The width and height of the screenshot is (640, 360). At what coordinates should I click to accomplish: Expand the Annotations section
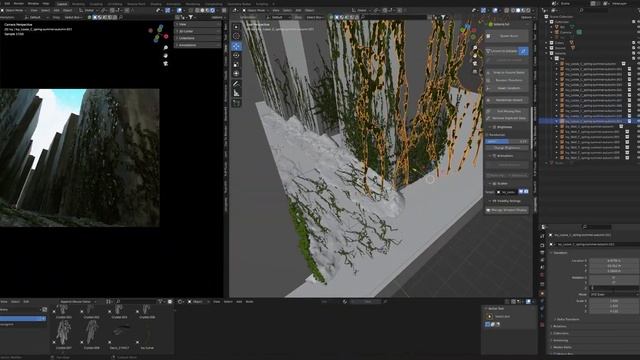tap(198, 45)
